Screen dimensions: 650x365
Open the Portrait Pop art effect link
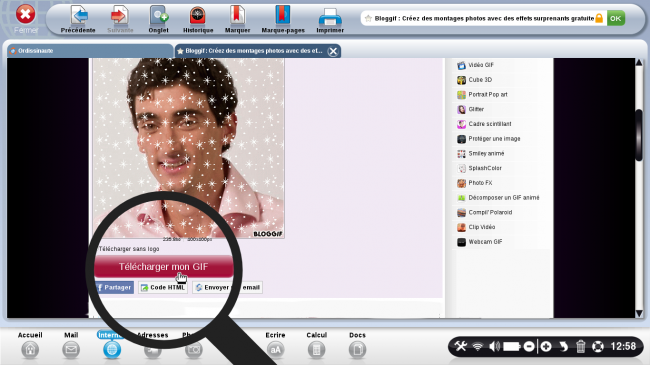click(488, 95)
